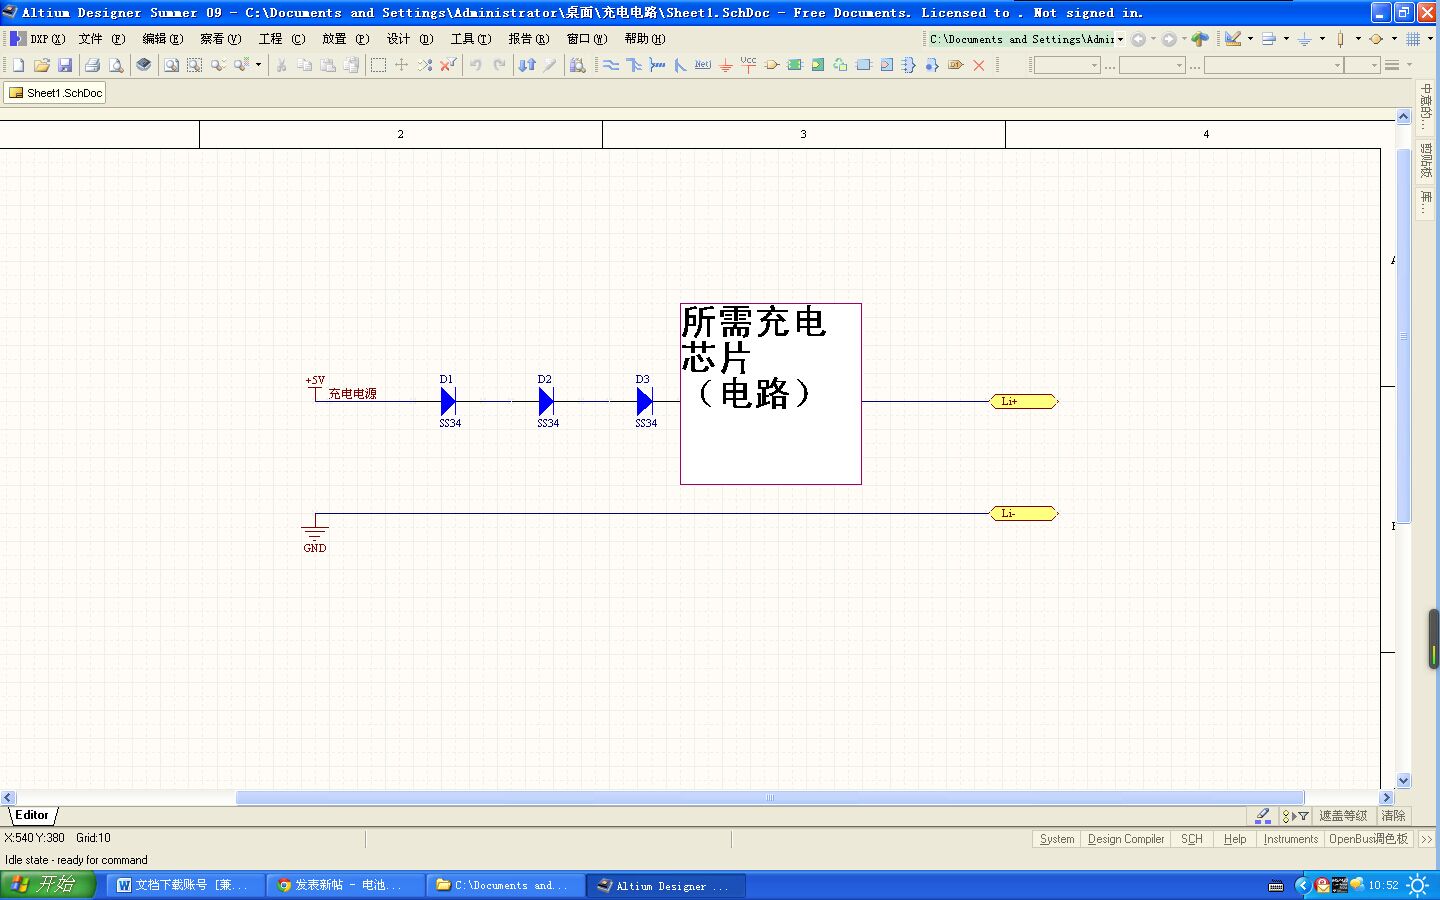The height and width of the screenshot is (900, 1440).
Task: Open the OpenBus调色板 panel button
Action: point(1368,839)
